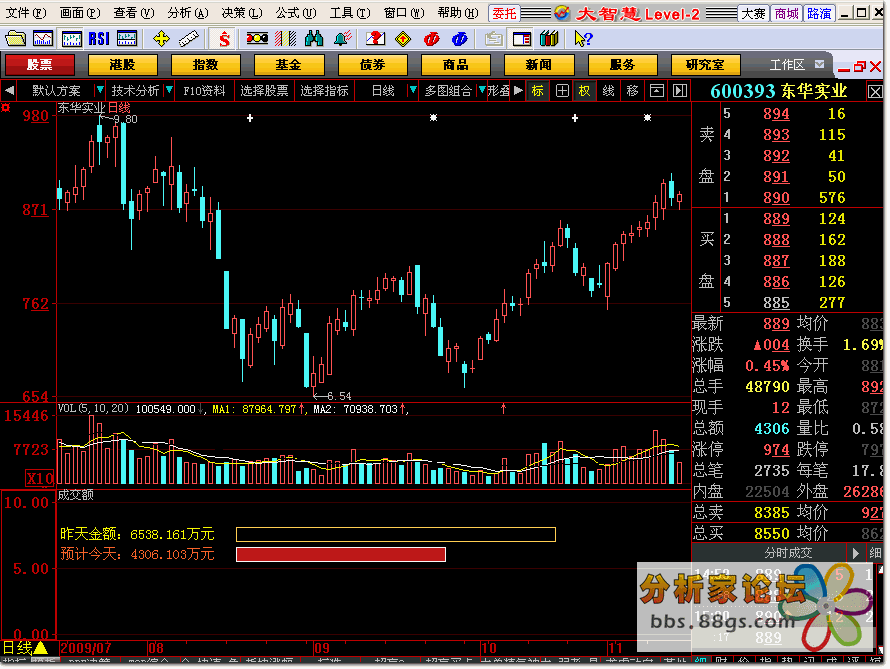Switch to the 股票 tab

coord(39,65)
